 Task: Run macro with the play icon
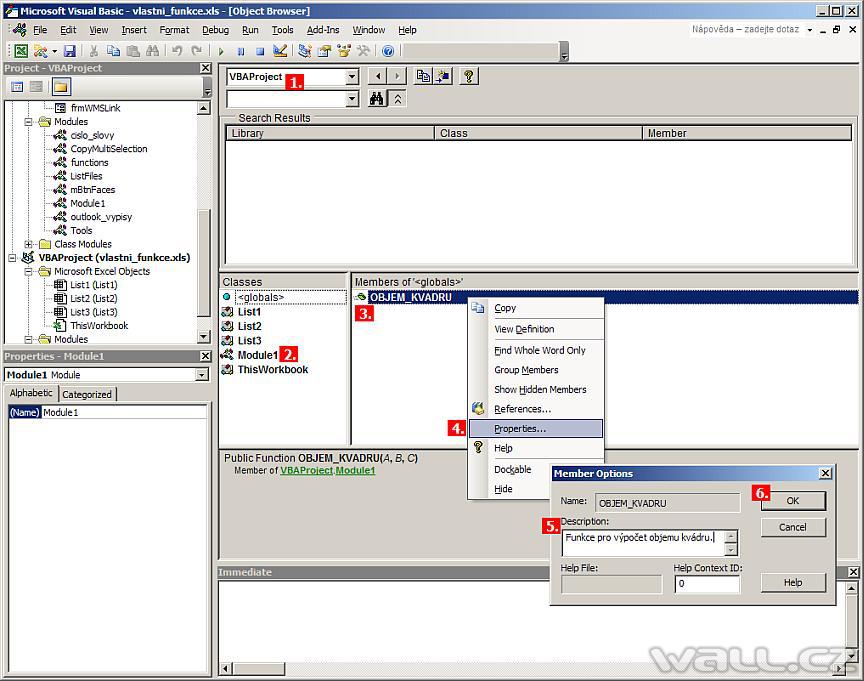pos(221,51)
